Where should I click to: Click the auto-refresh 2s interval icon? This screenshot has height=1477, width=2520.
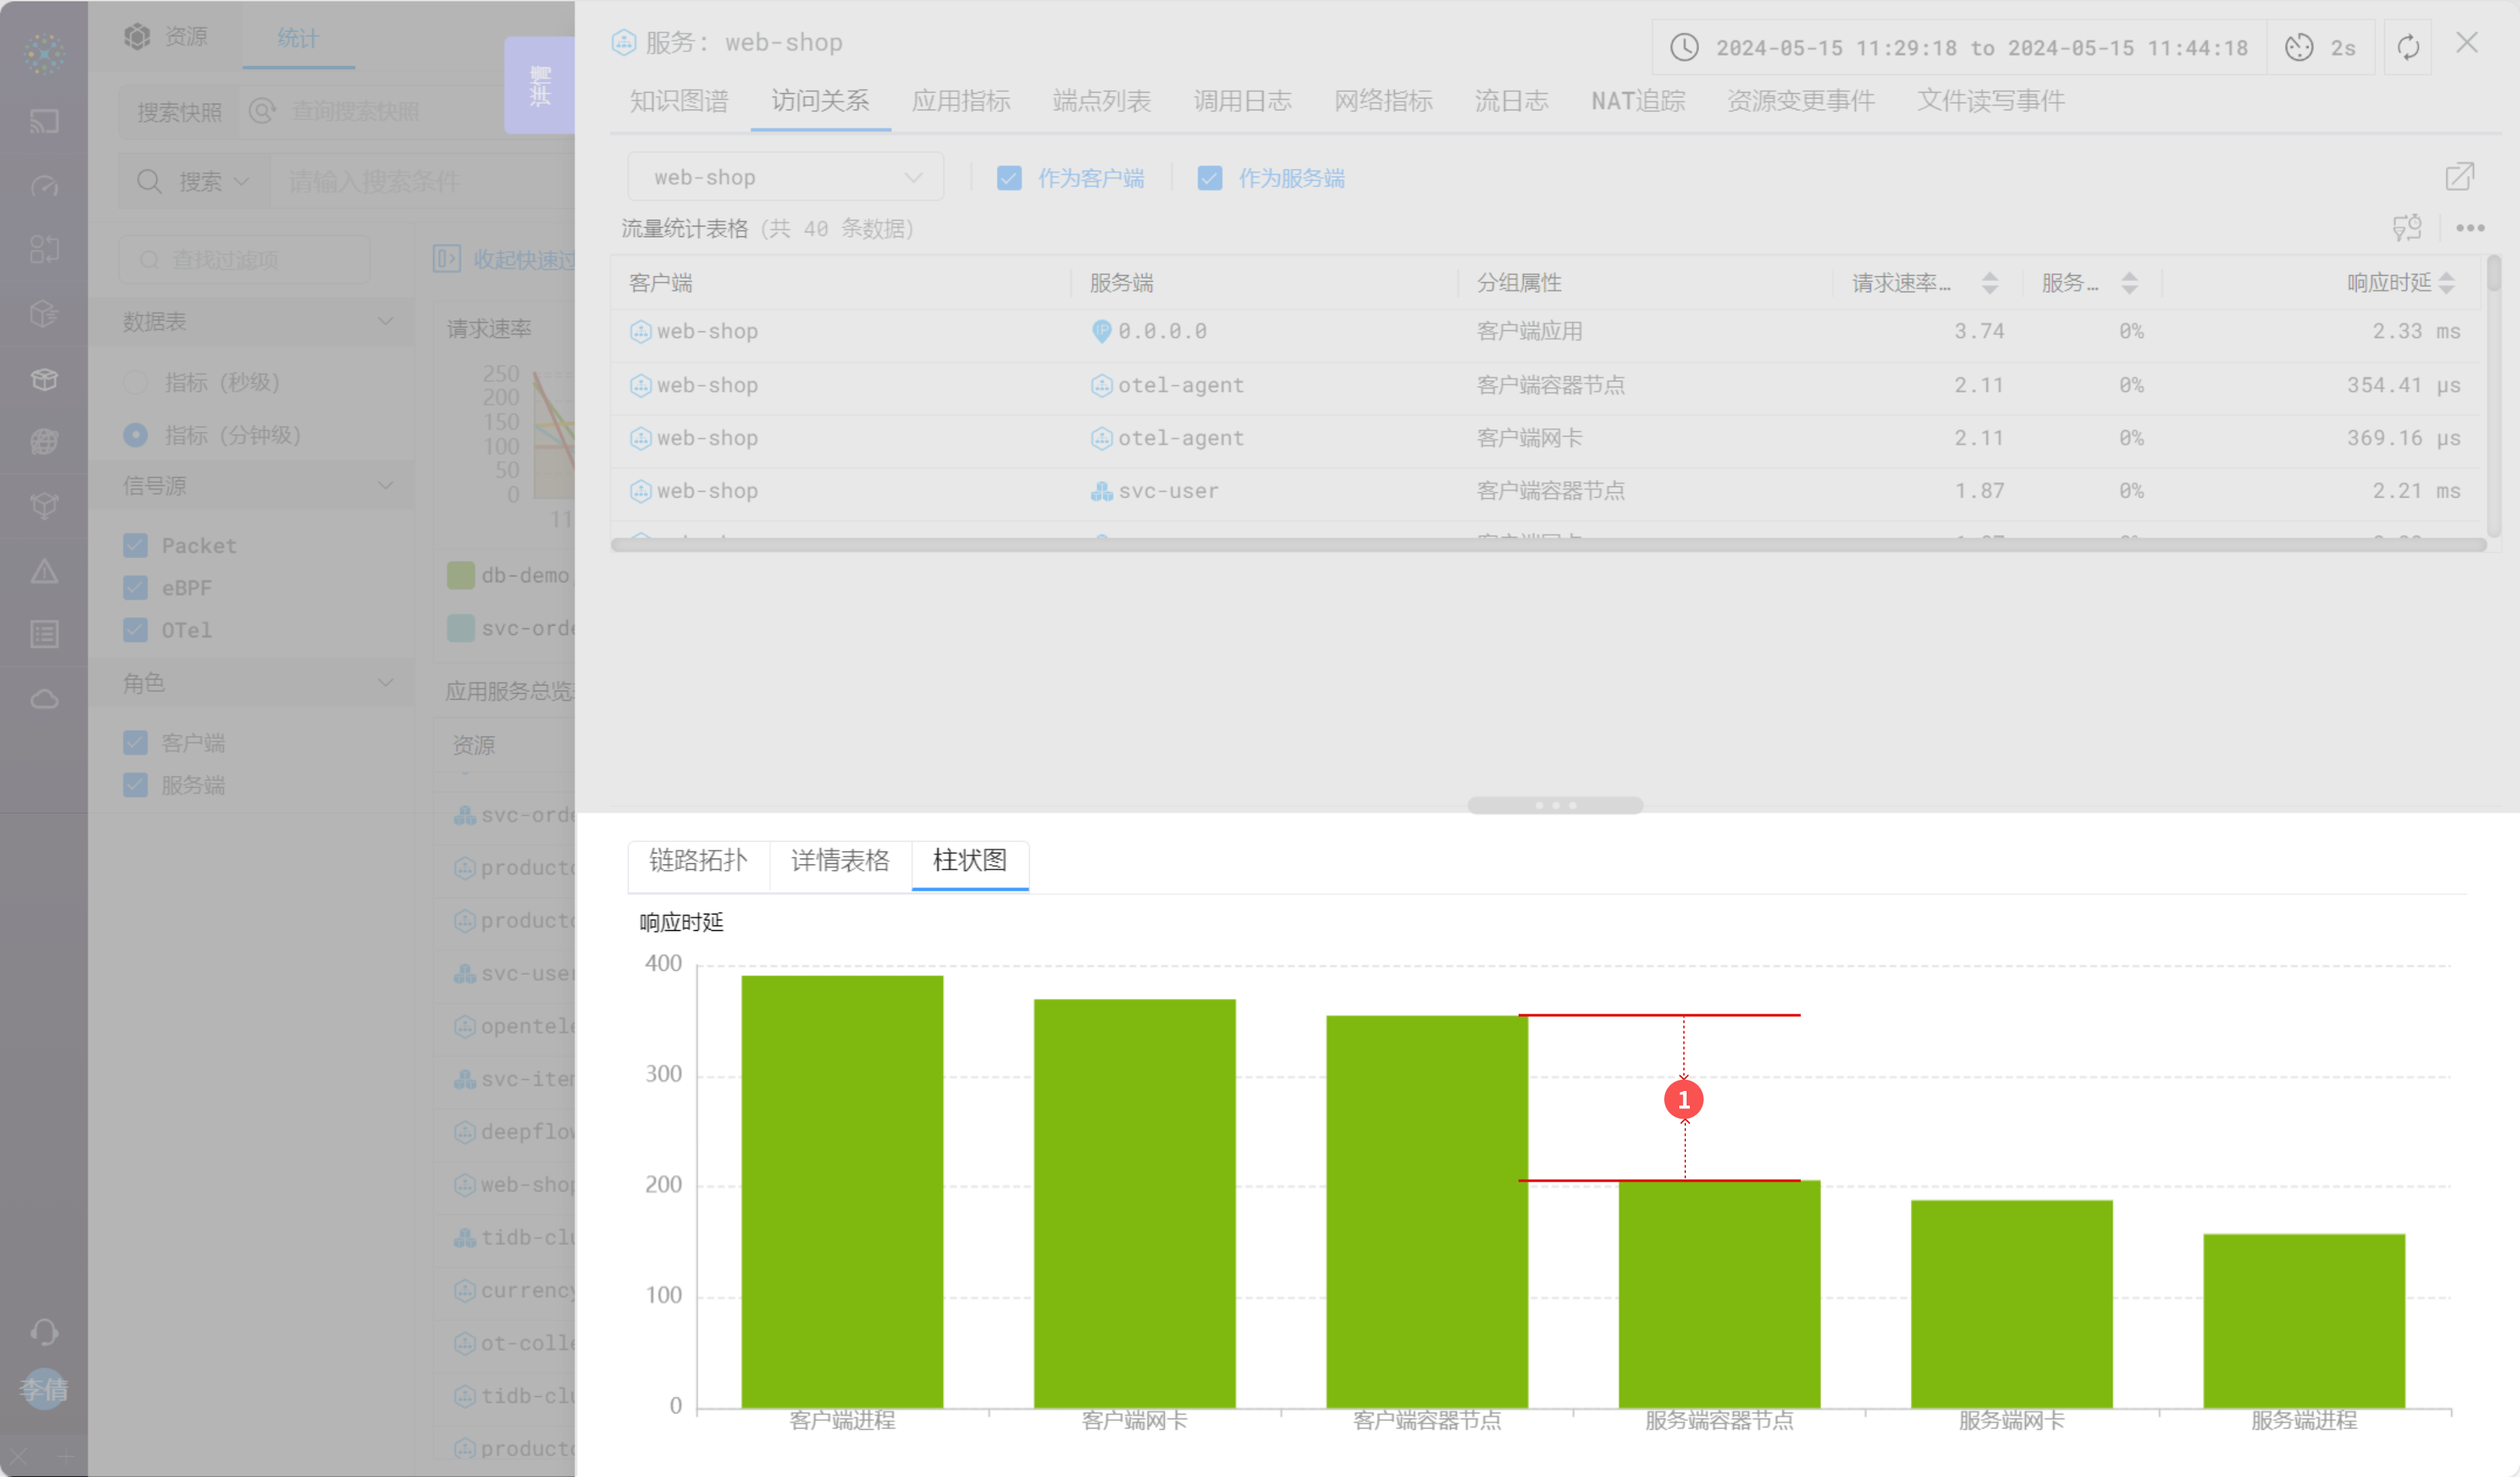point(2299,47)
